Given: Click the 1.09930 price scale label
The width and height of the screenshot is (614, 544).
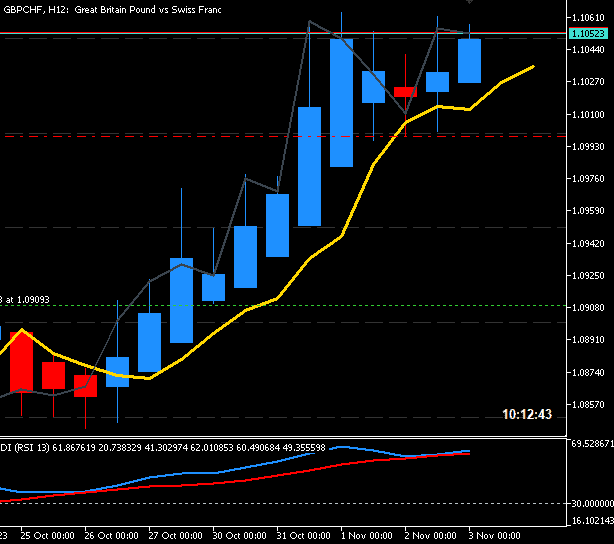Looking at the screenshot, I should tap(588, 147).
